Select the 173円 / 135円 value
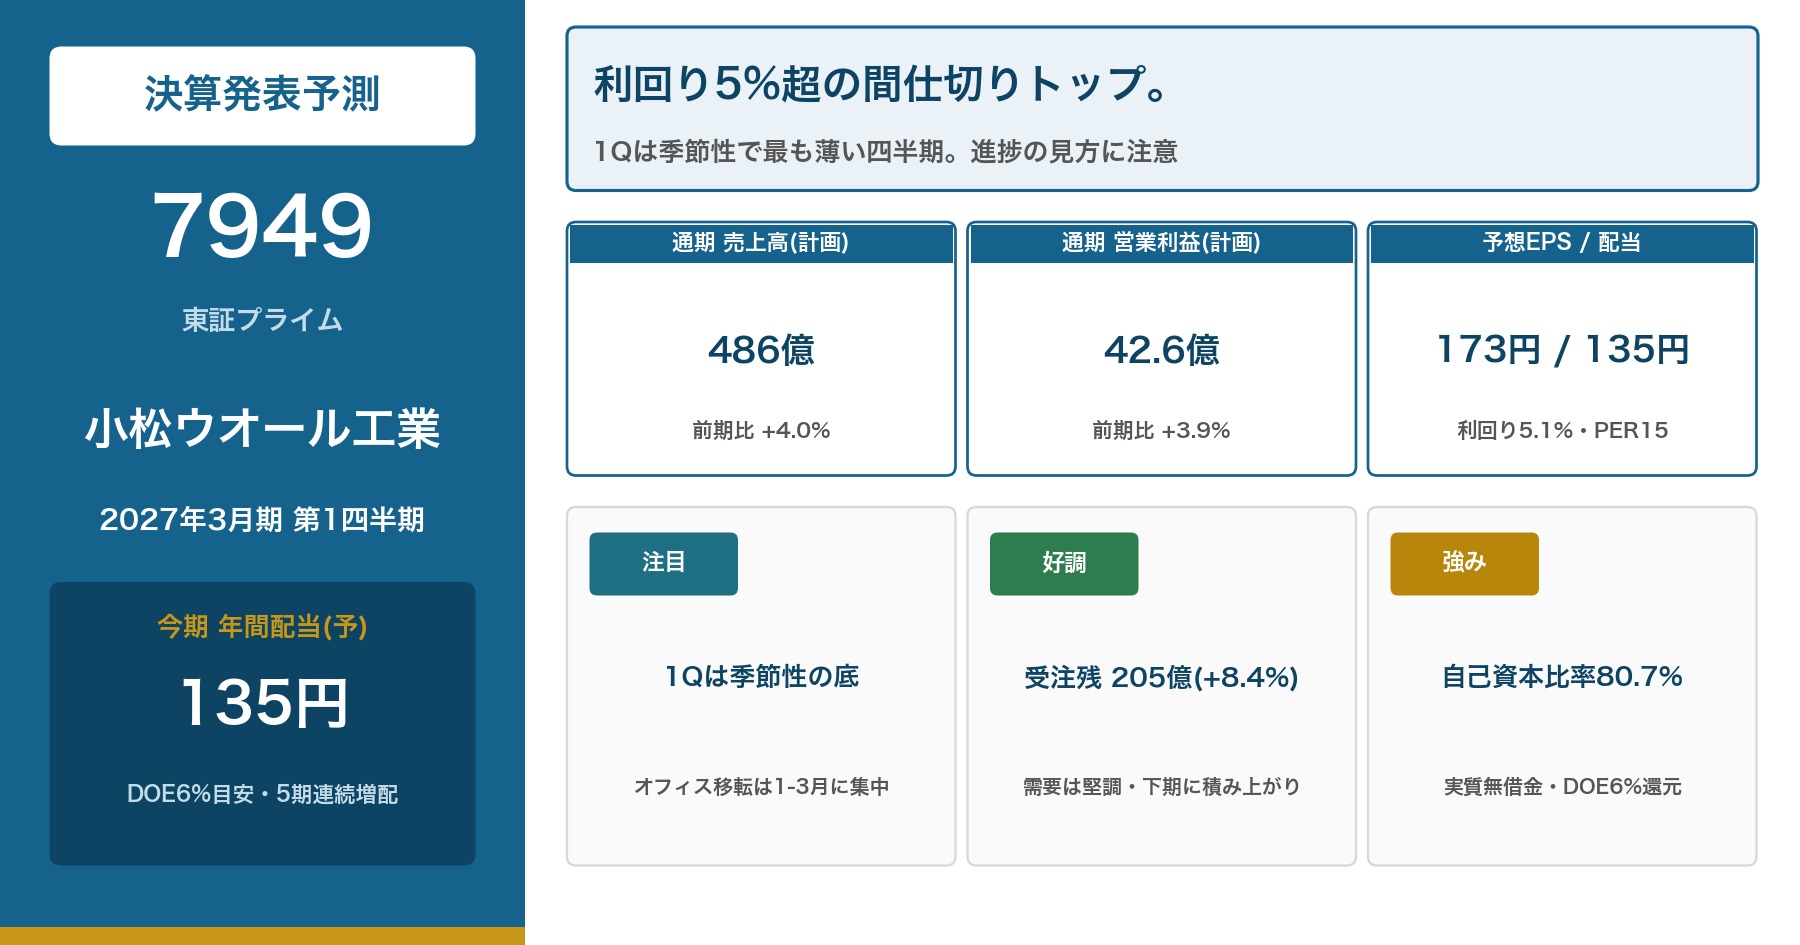This screenshot has width=1800, height=945. coord(1562,350)
